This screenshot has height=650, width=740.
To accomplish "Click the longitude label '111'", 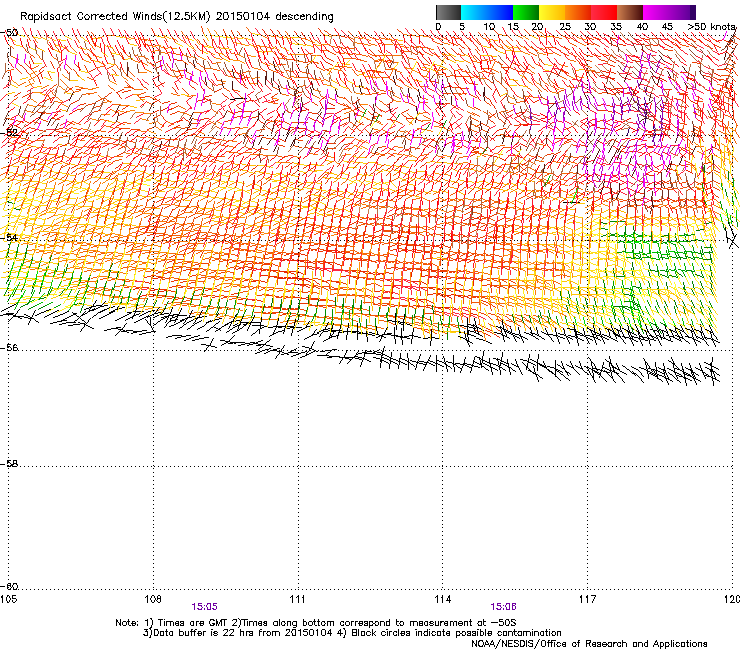I will click(x=297, y=599).
